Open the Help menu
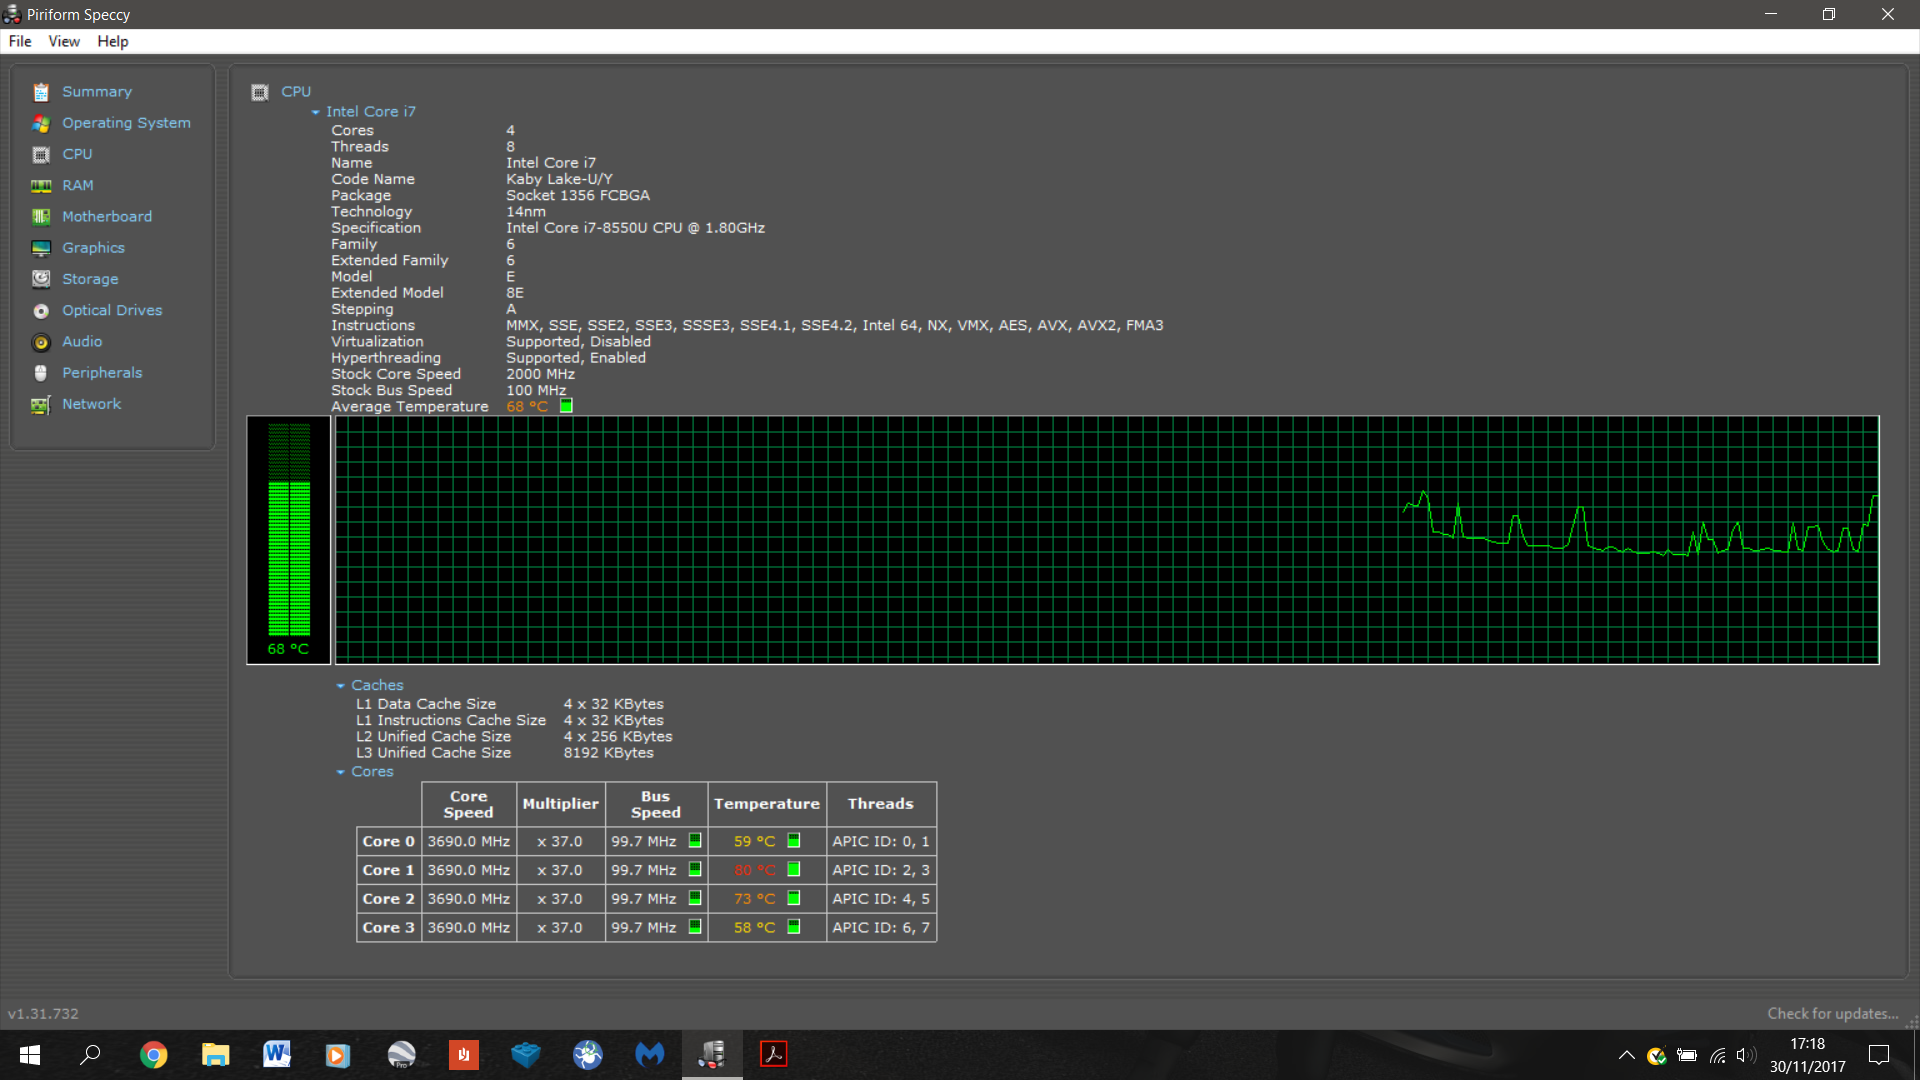 click(113, 41)
